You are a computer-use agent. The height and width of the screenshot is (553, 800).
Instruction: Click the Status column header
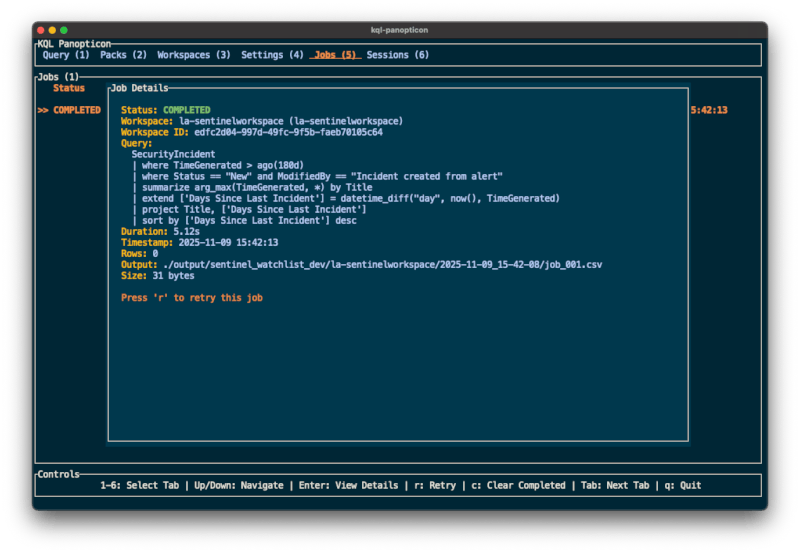(69, 89)
